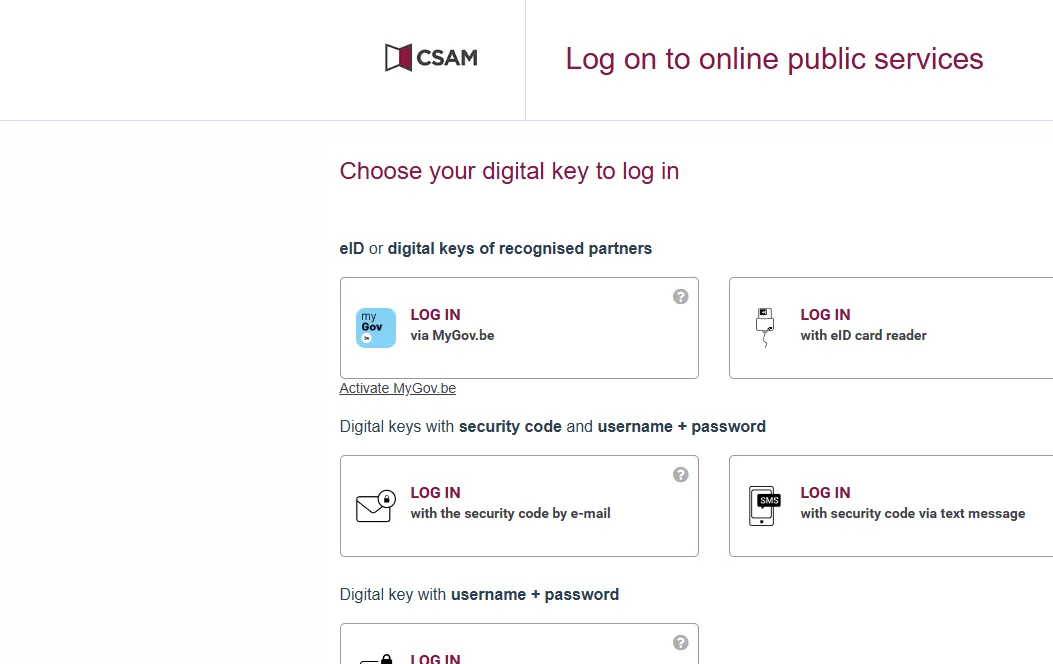Open help for username password option
1053x664 pixels.
tap(681, 643)
